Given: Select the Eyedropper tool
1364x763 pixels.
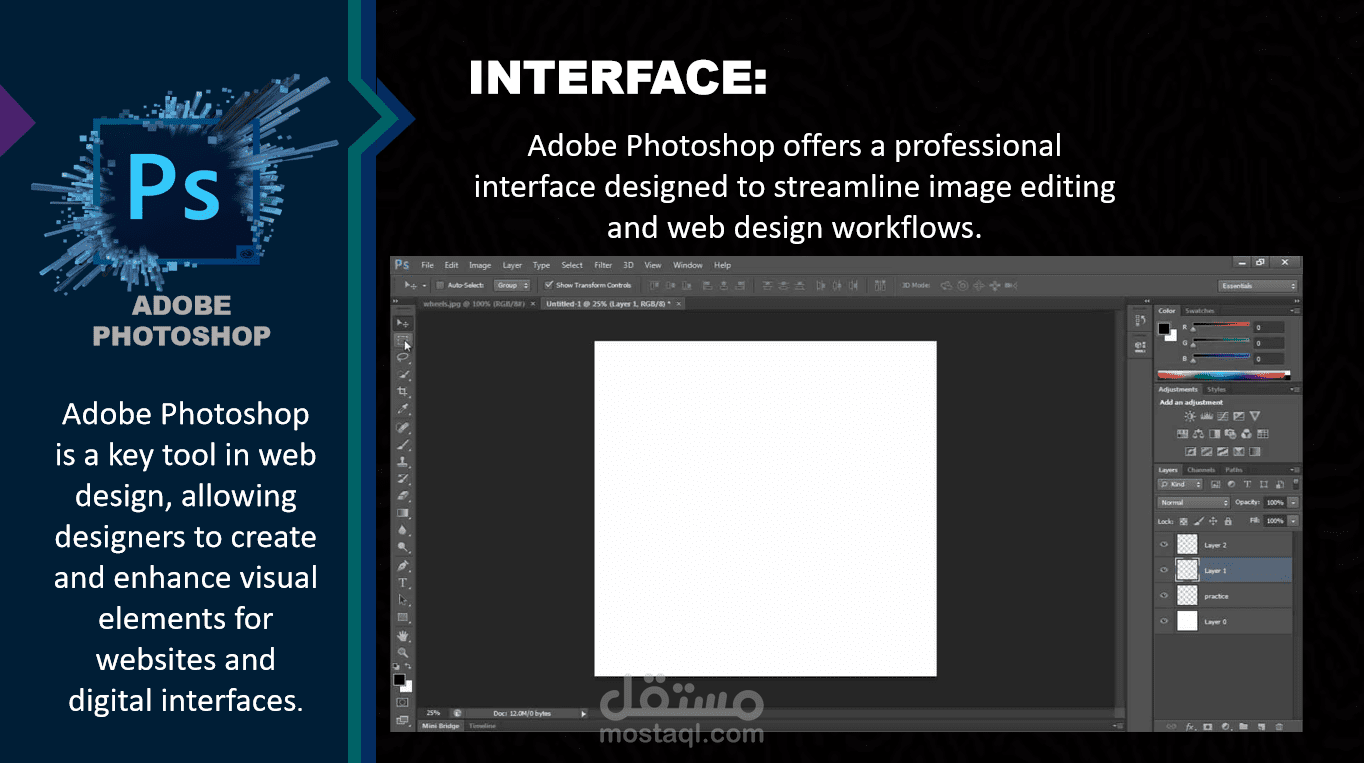Looking at the screenshot, I should [x=402, y=410].
